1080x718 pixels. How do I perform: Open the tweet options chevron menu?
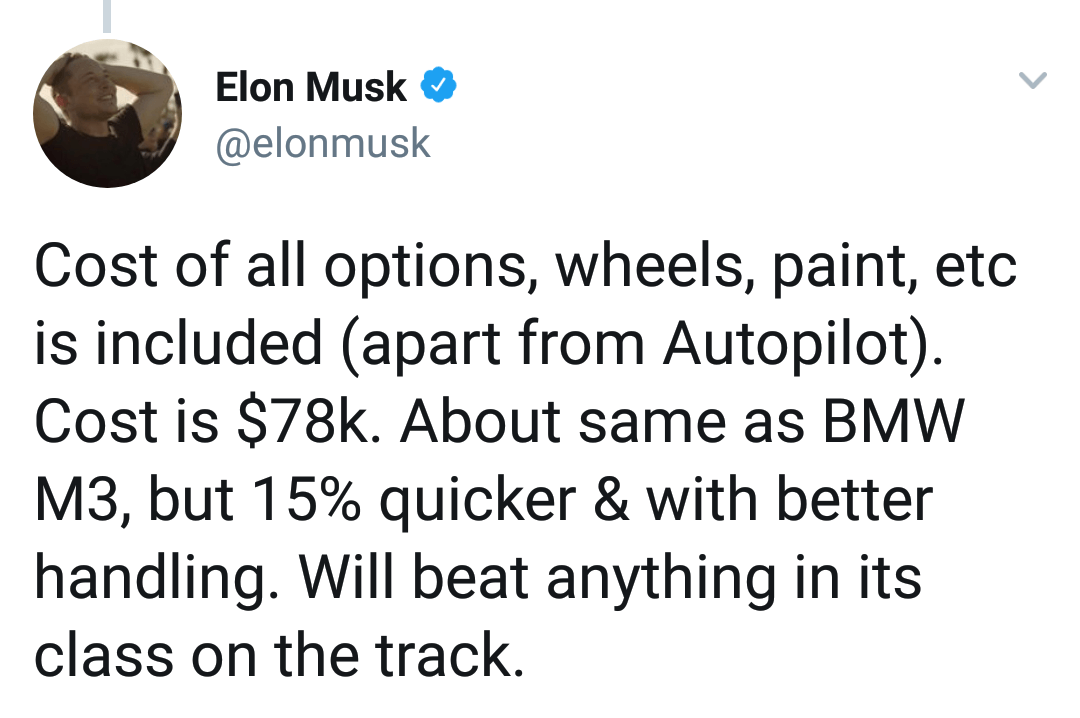tap(1032, 80)
